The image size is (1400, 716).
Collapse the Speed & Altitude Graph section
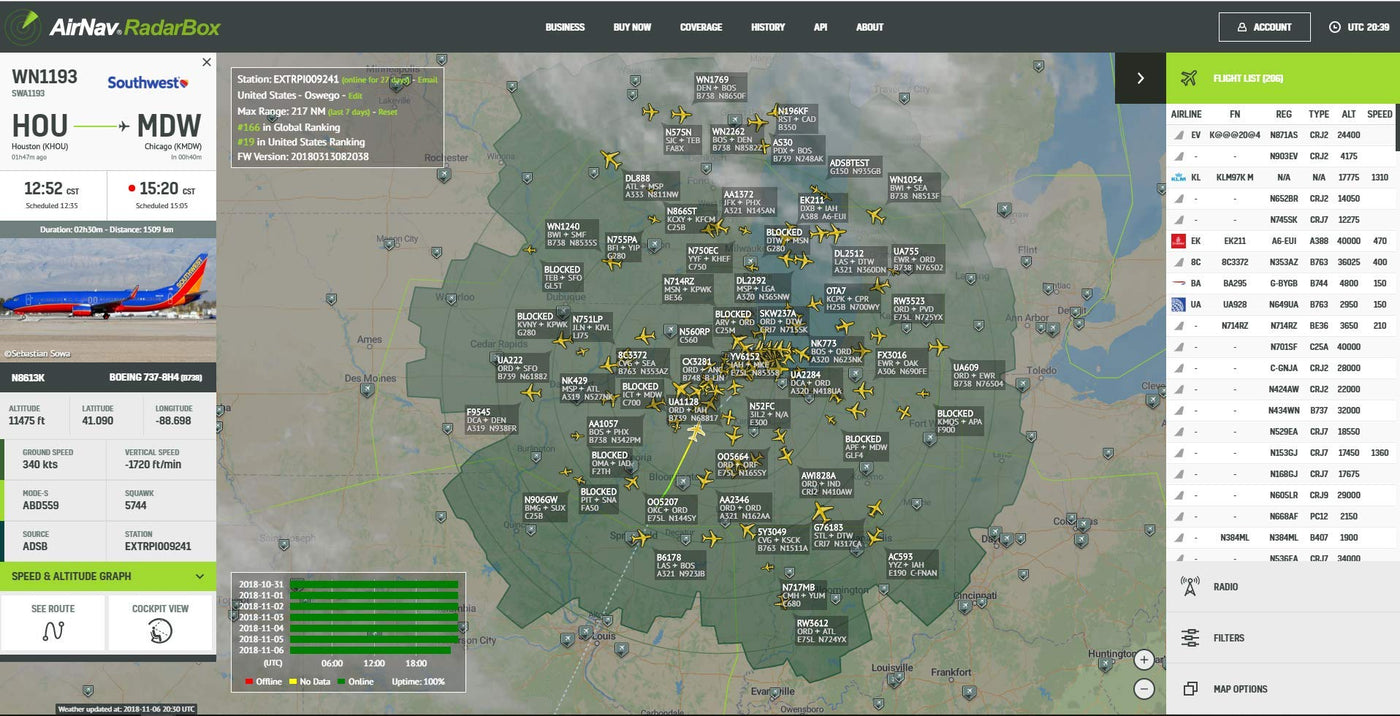pos(200,576)
